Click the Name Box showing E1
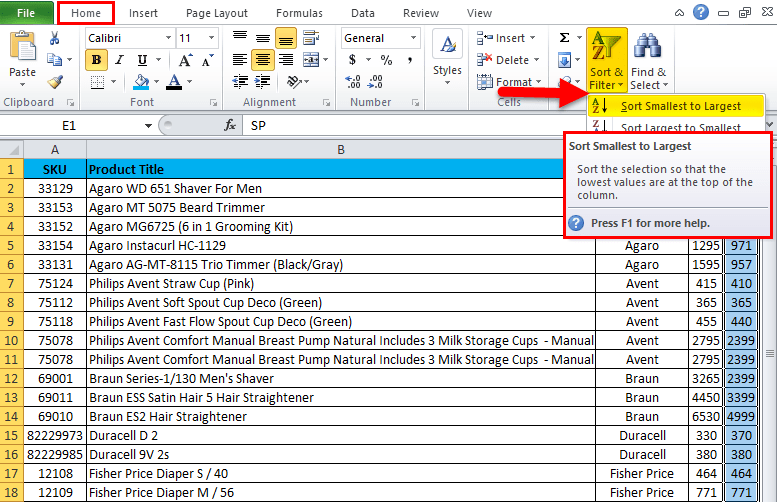The width and height of the screenshot is (777, 502). [x=69, y=126]
